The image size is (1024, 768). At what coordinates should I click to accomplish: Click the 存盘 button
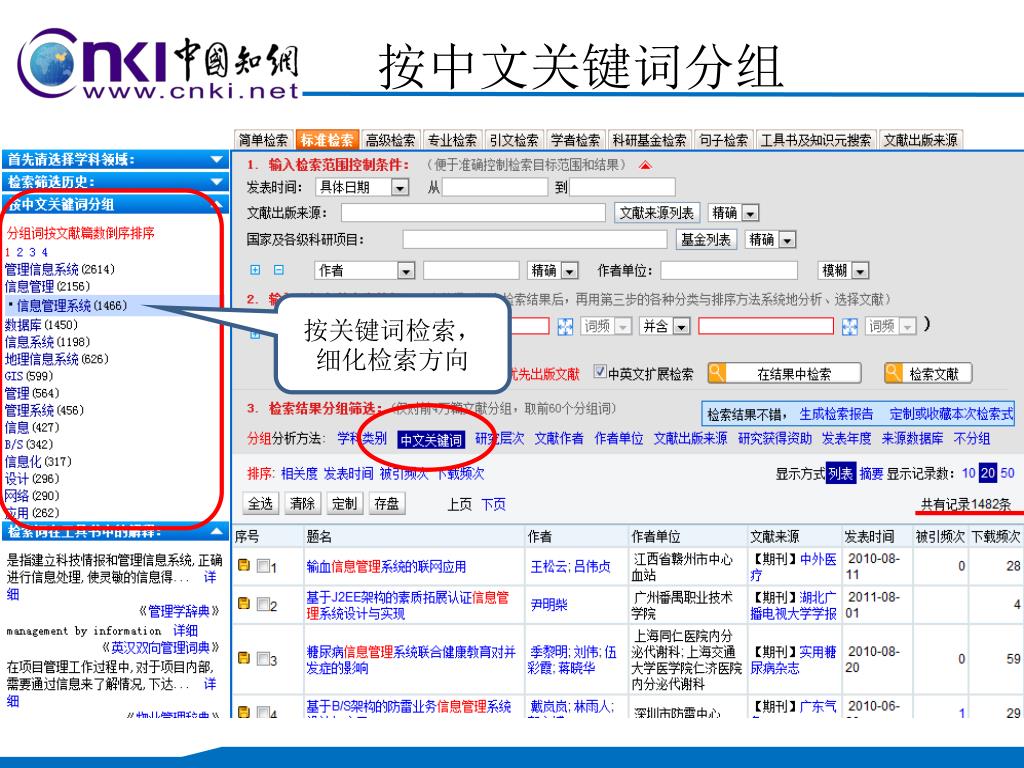387,504
